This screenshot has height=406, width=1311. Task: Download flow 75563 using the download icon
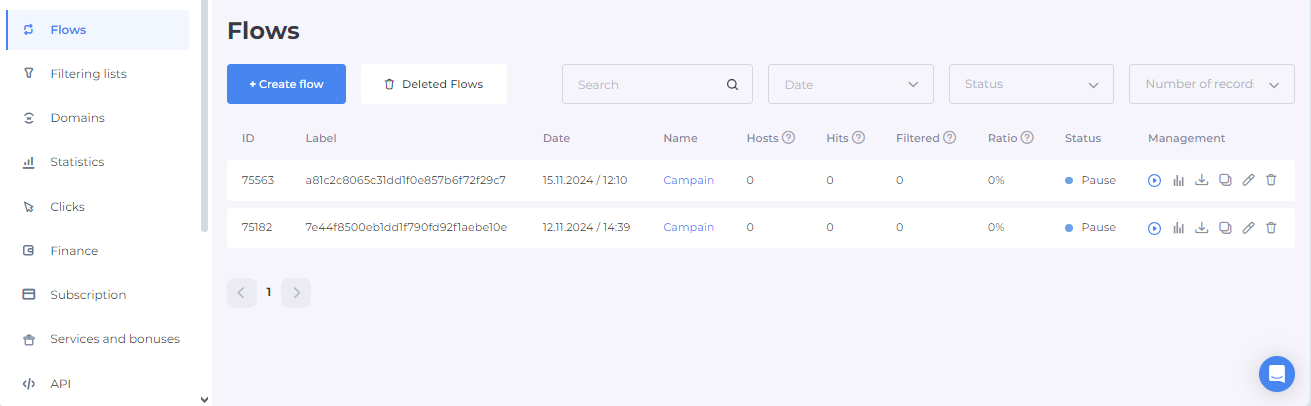pos(1202,181)
